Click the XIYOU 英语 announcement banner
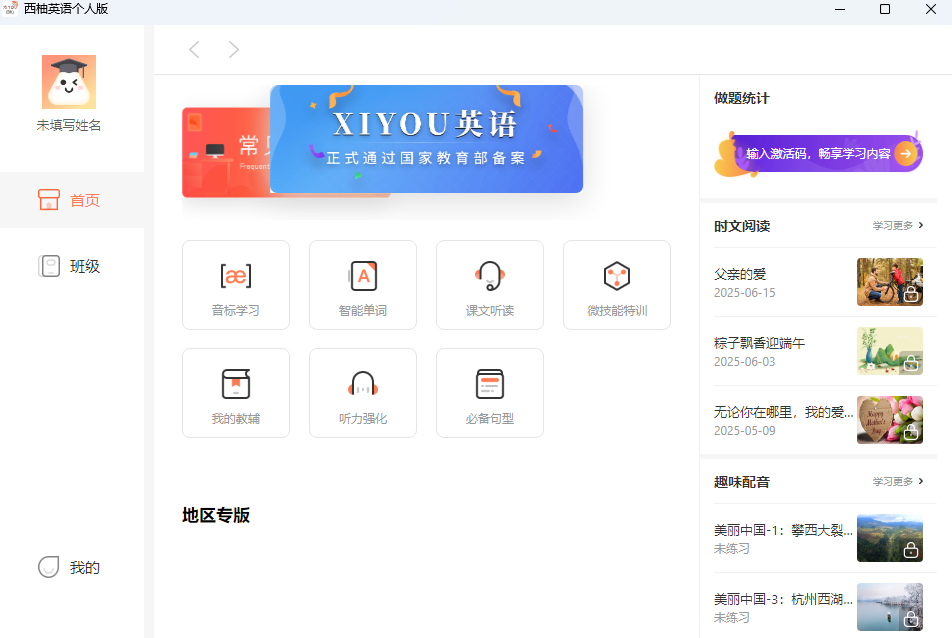This screenshot has width=952, height=638. click(x=426, y=138)
